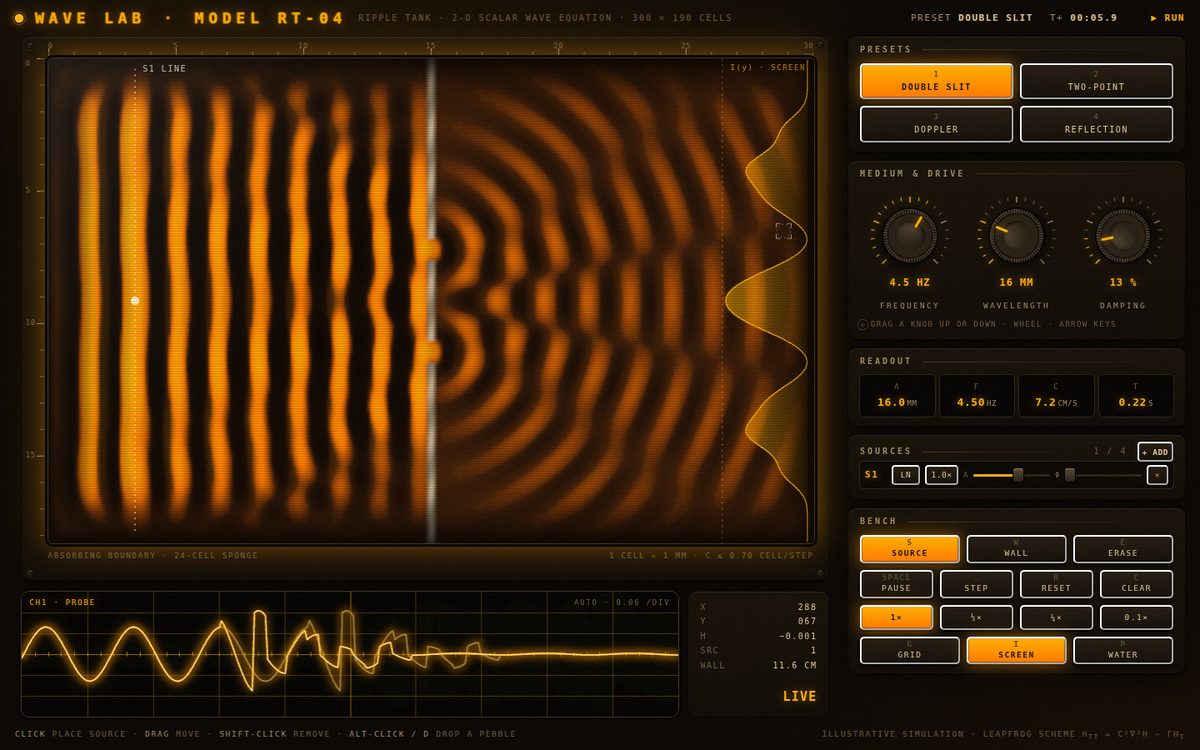Screen dimensions: 1200x750
Task: Click the probe Y value 067
Action: coord(807,621)
